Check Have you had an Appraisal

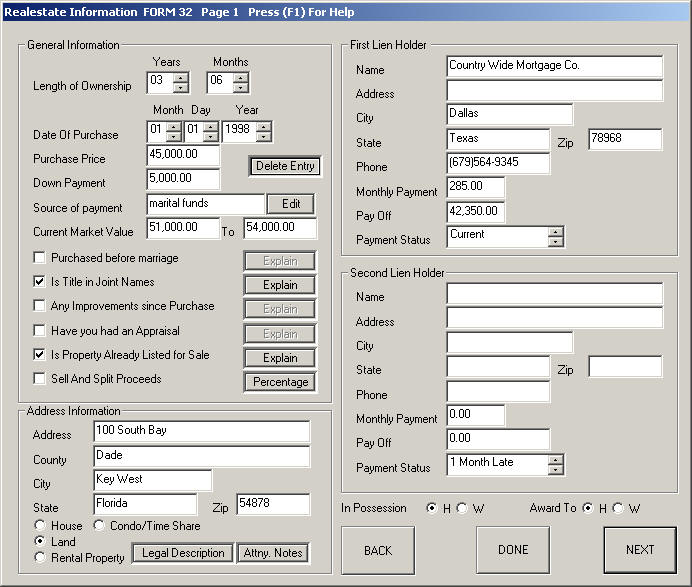tap(39, 331)
